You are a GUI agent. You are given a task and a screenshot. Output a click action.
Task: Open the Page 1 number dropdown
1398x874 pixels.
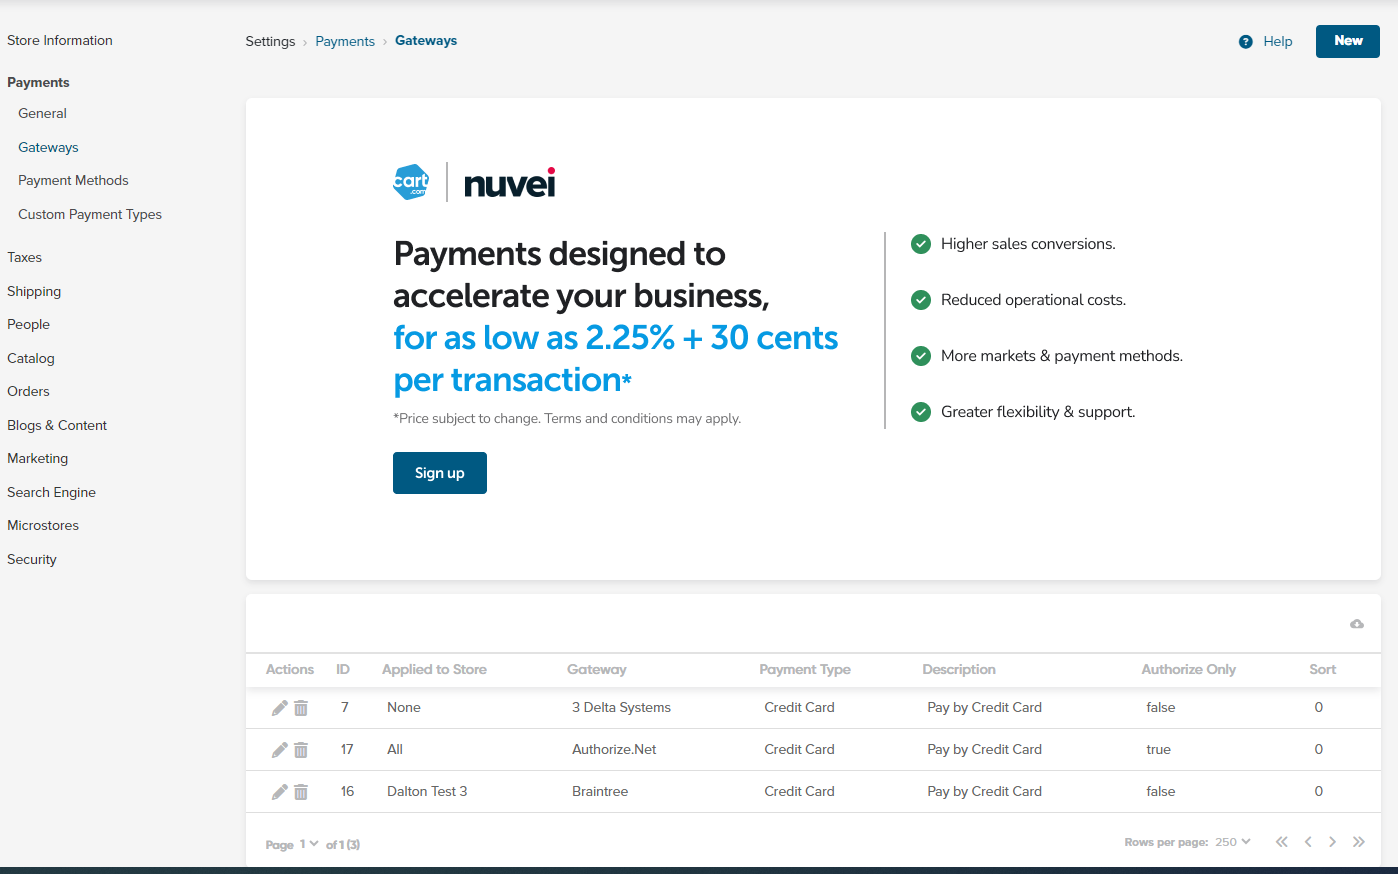tap(309, 844)
